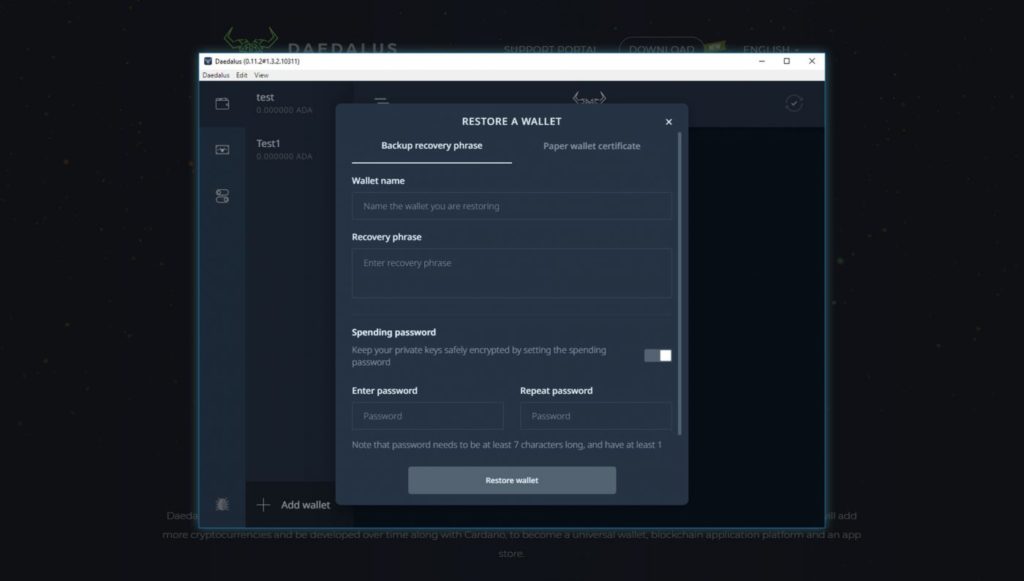Open the paper wallet certificate sidebar icon
Screen dimensions: 1024x581
coord(222,149)
